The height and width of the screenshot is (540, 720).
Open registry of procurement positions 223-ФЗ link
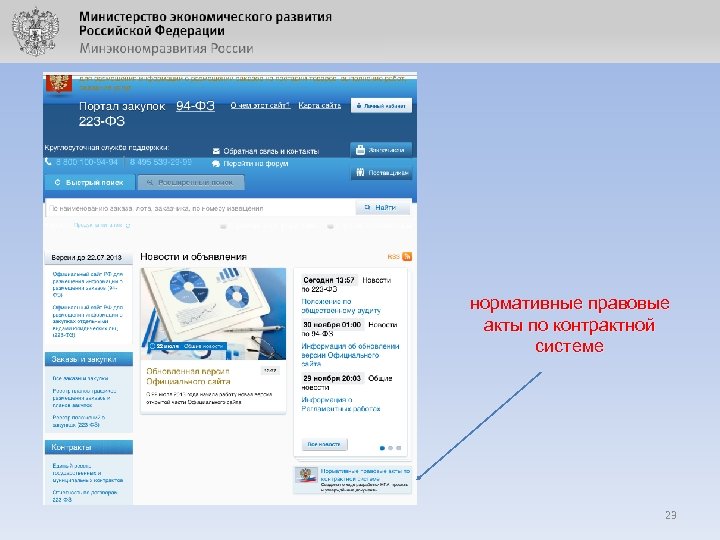click(79, 421)
